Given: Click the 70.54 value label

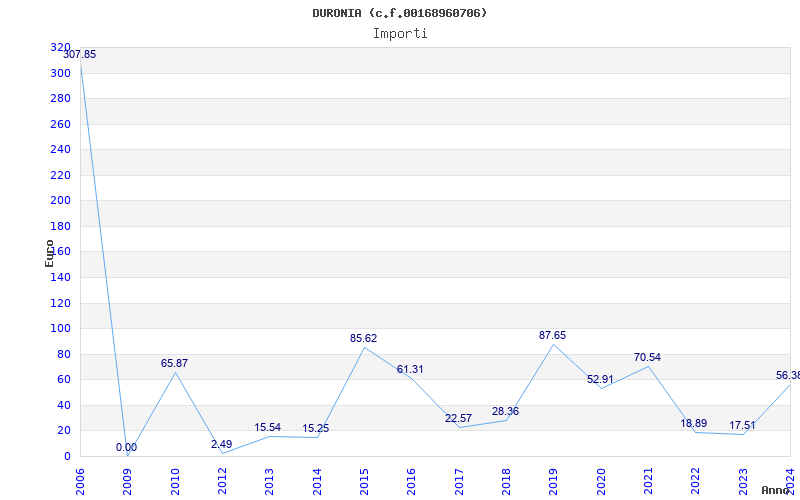Looking at the screenshot, I should point(647,357).
